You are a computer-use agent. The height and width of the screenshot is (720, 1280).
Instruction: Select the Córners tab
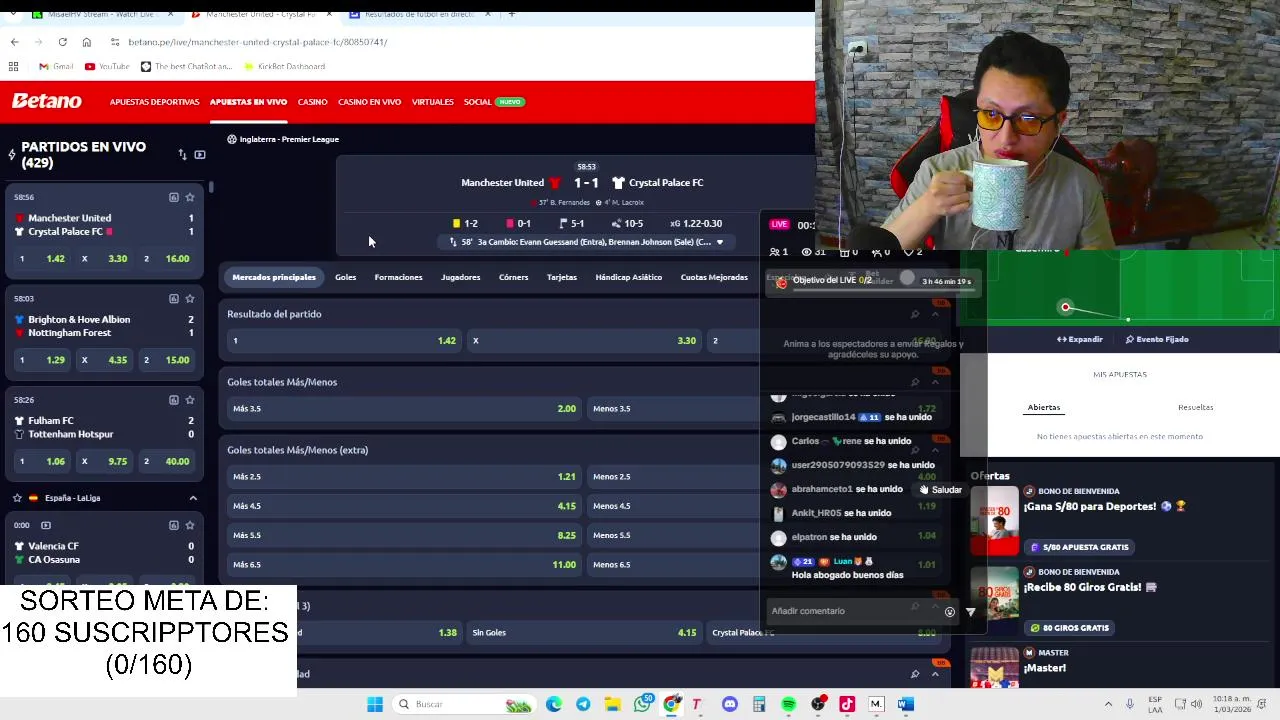[x=513, y=277]
